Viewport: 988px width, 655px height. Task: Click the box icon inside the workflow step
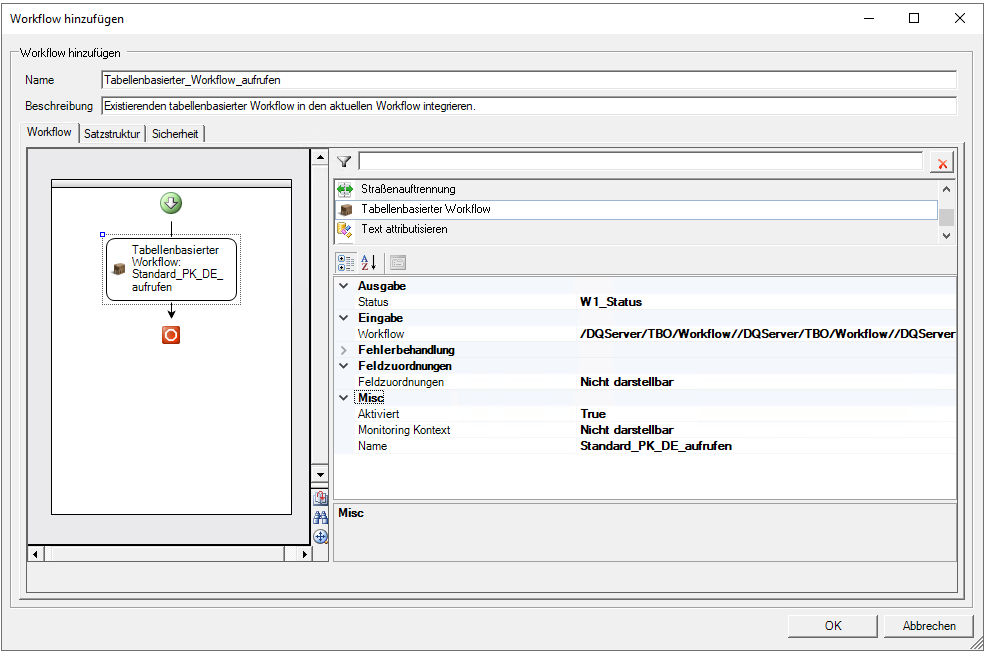point(118,269)
